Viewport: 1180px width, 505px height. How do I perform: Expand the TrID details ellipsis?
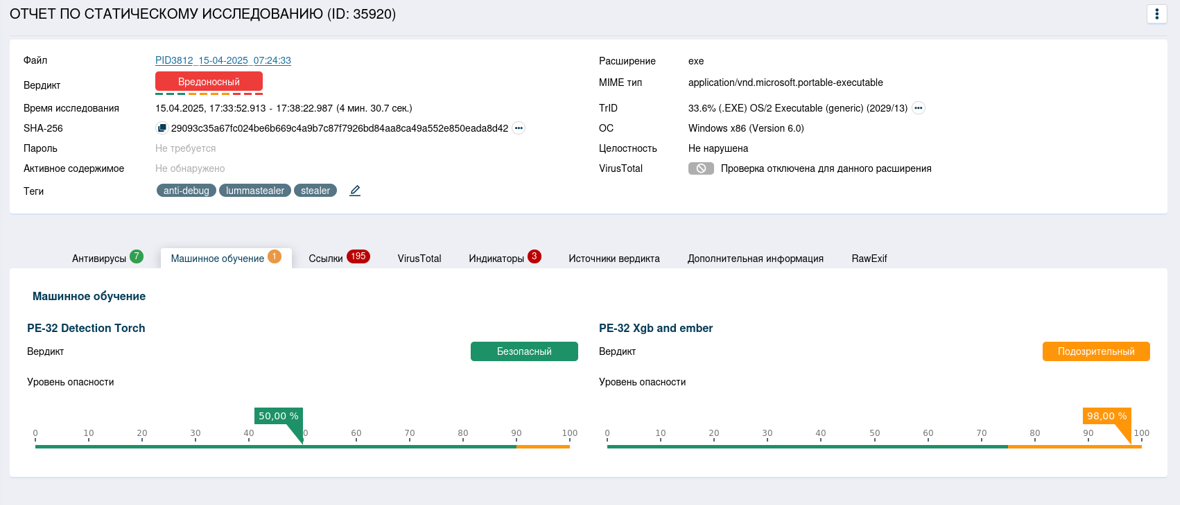point(918,108)
